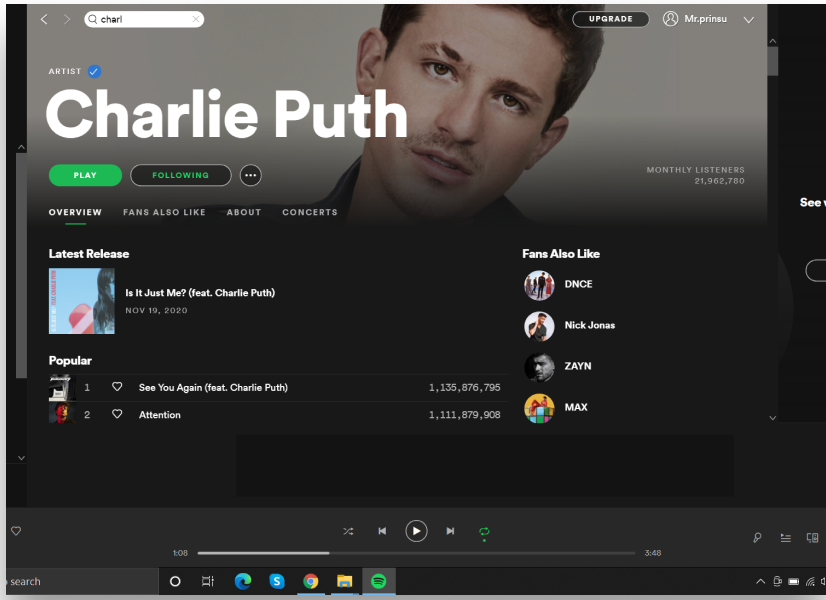
Task: Open the three-dot more options menu
Action: point(251,175)
